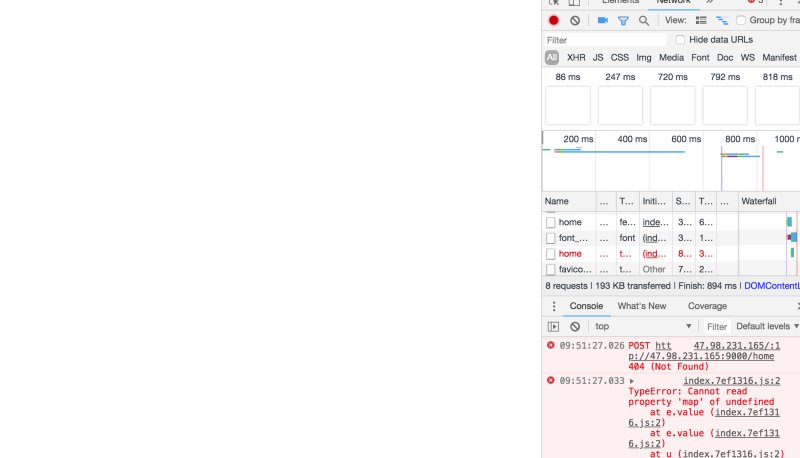Open the DevTools three-dot menu
This screenshot has height=458, width=800.
pyautogui.click(x=781, y=2)
